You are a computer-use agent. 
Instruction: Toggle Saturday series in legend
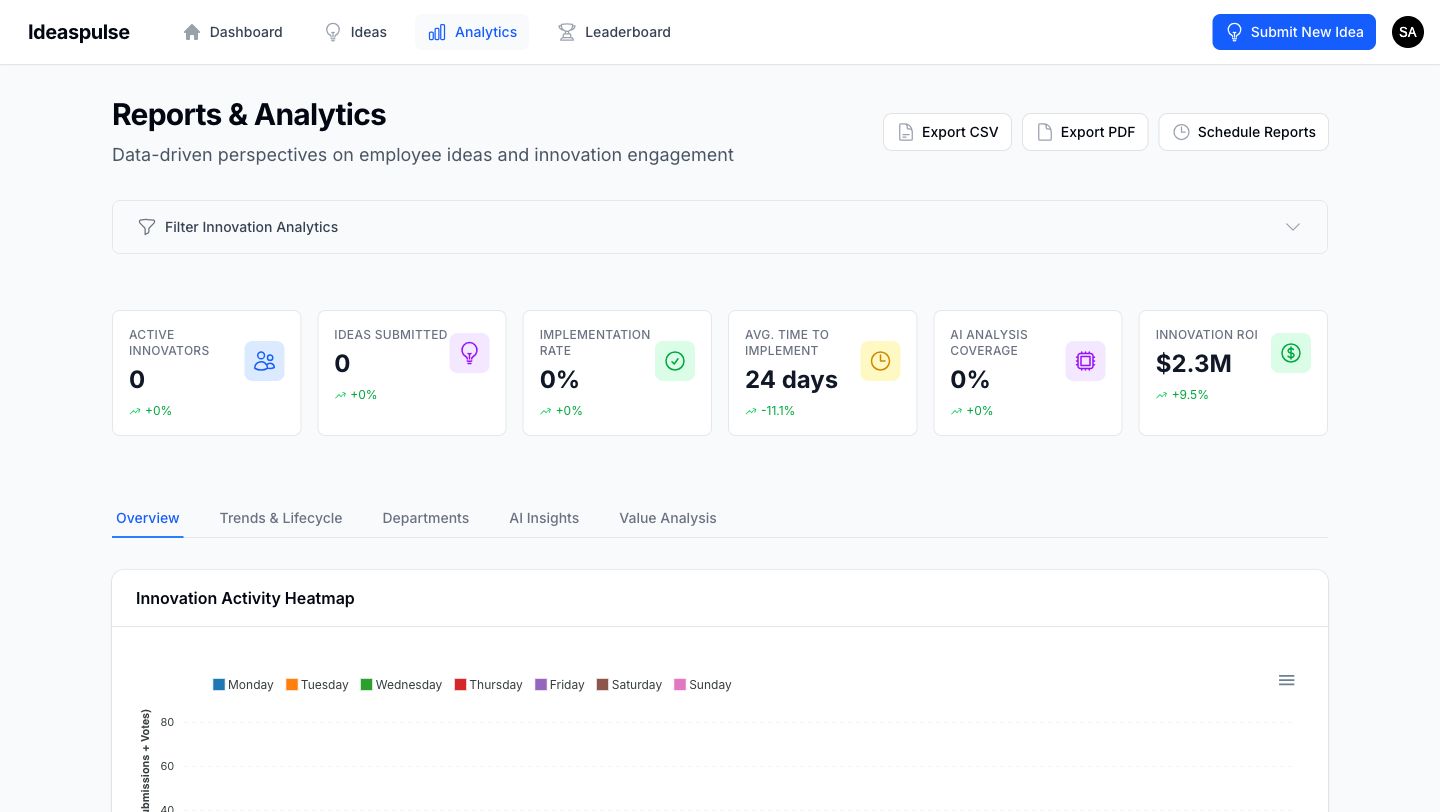630,685
